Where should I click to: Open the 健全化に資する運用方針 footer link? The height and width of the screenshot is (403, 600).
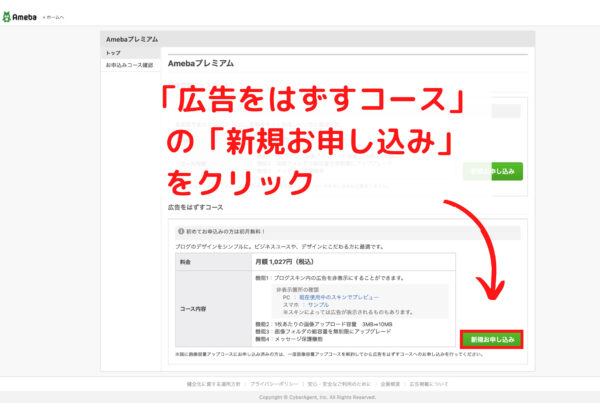pos(214,384)
